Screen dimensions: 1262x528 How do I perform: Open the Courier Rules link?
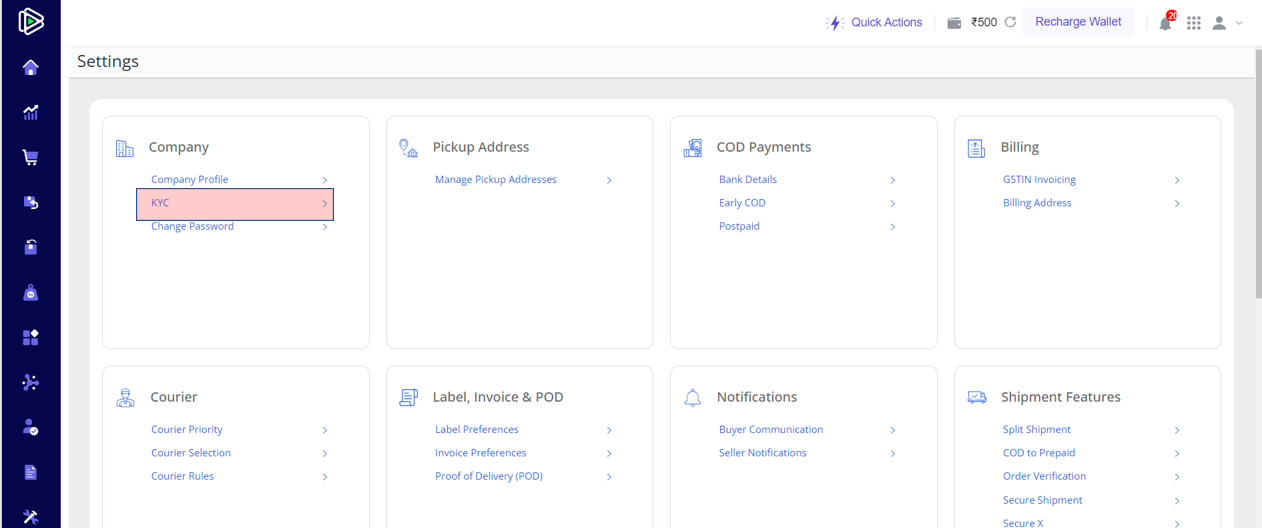click(182, 476)
